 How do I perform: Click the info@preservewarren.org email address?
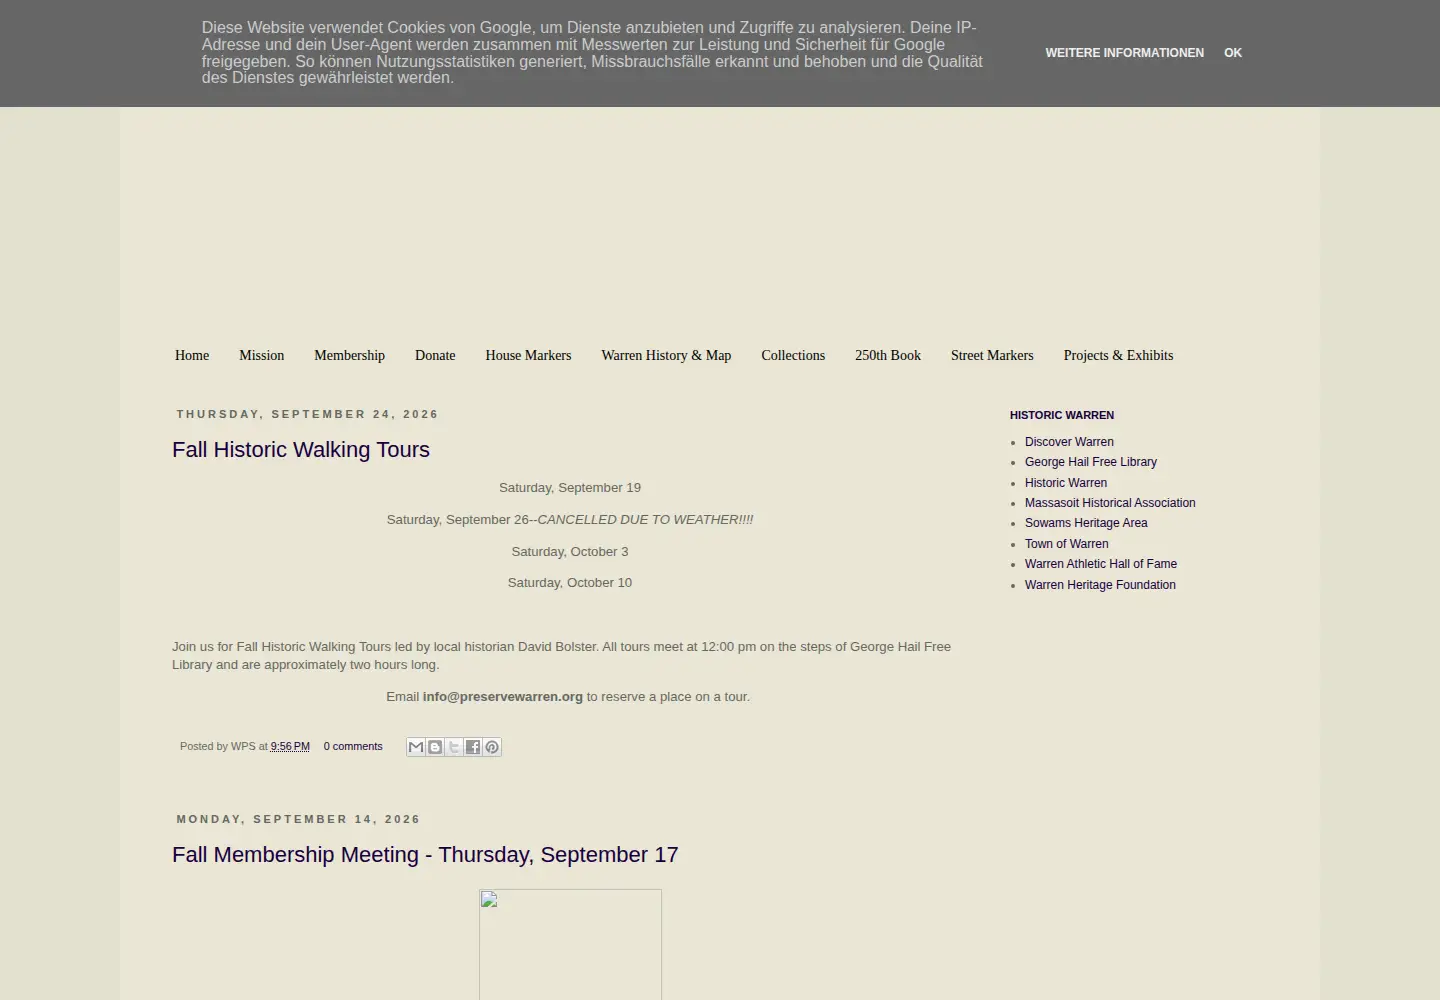coord(502,697)
